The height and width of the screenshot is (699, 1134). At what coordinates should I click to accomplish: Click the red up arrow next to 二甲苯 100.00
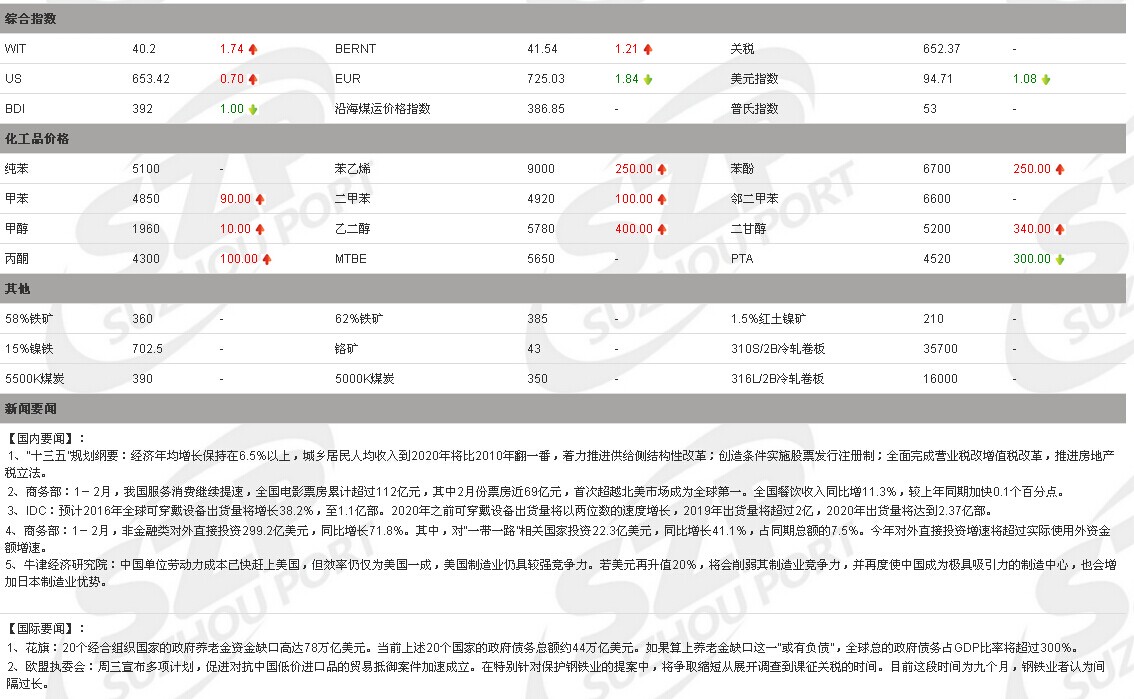(662, 199)
